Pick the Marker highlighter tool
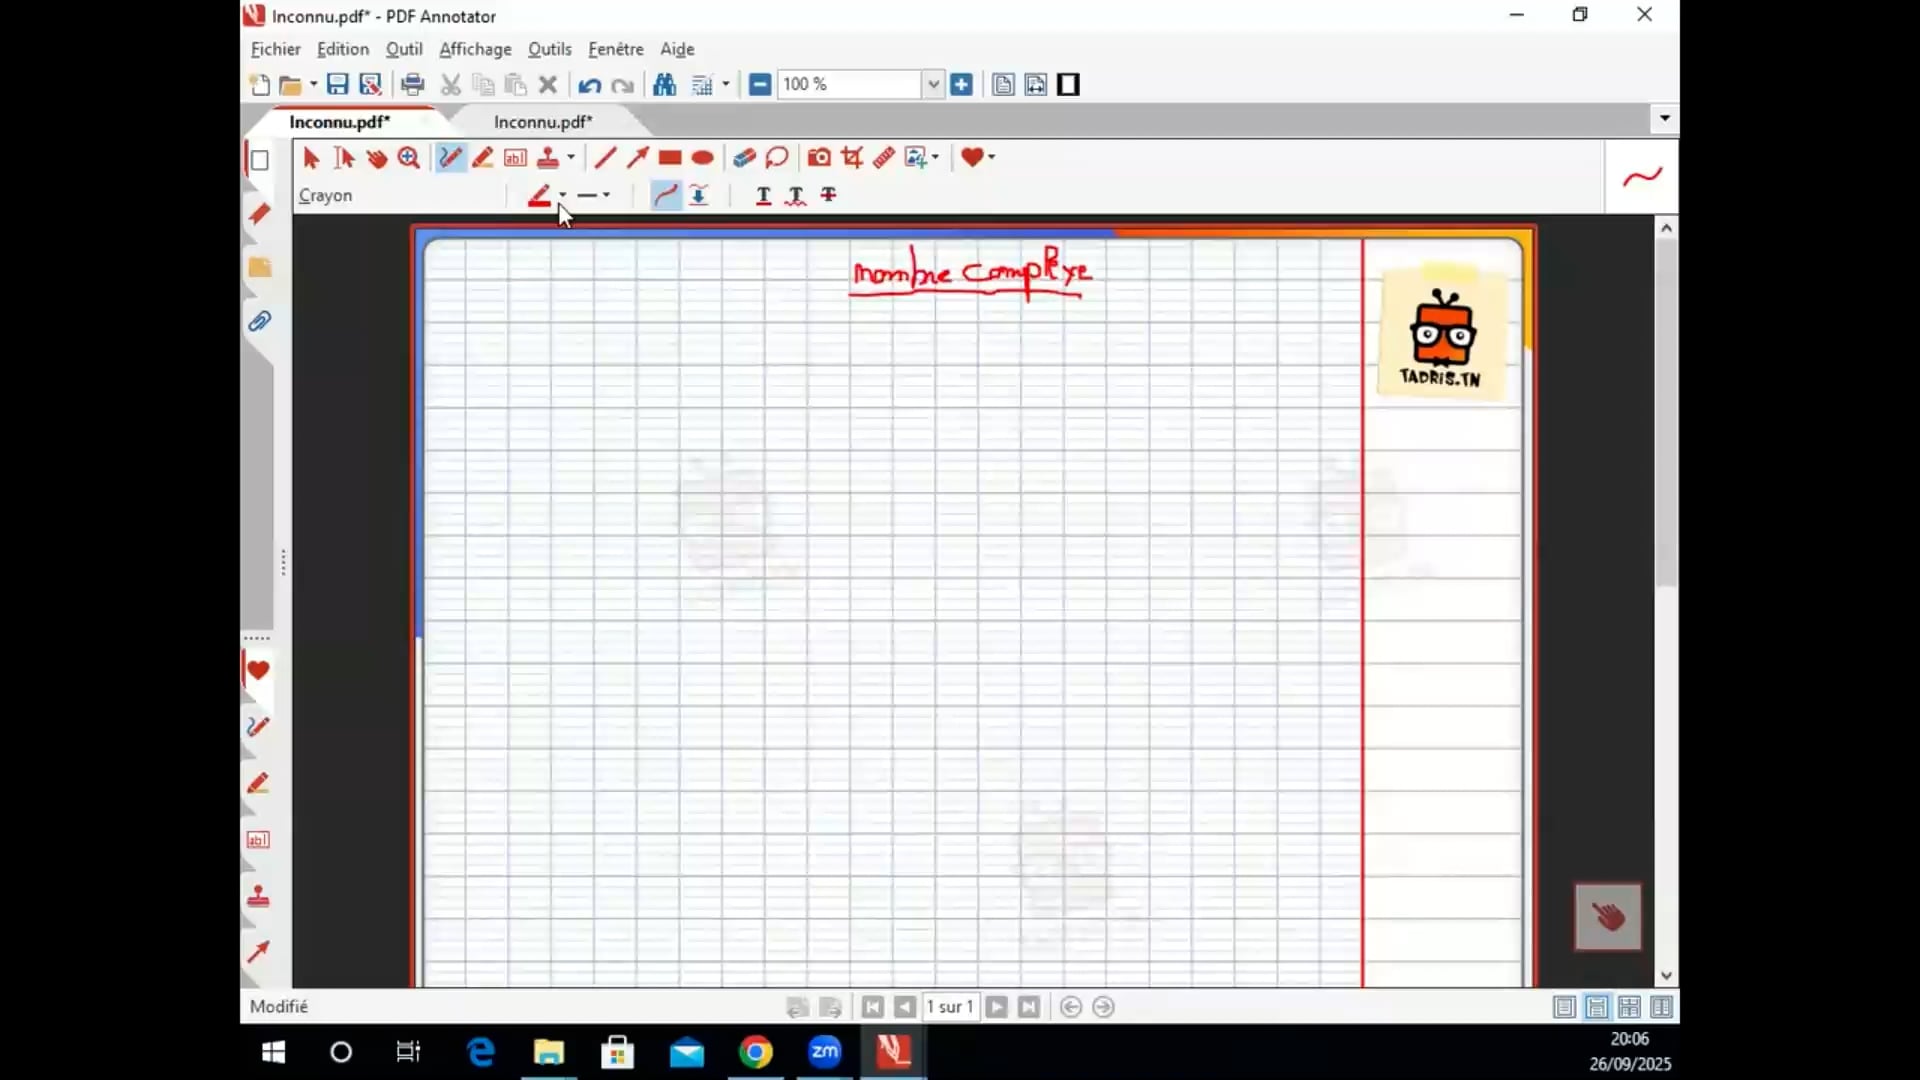The height and width of the screenshot is (1080, 1920). [x=483, y=158]
